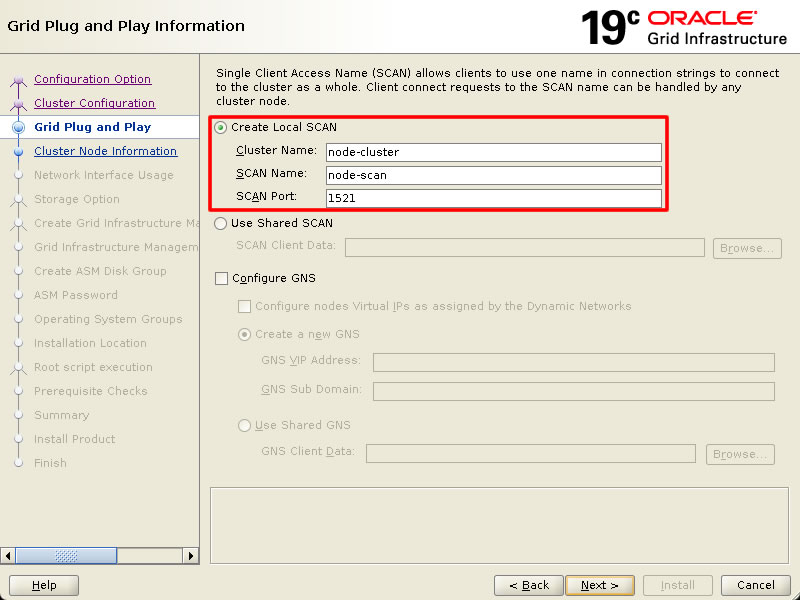Click the Create ASM Disk Group step
The image size is (800, 600).
point(100,271)
